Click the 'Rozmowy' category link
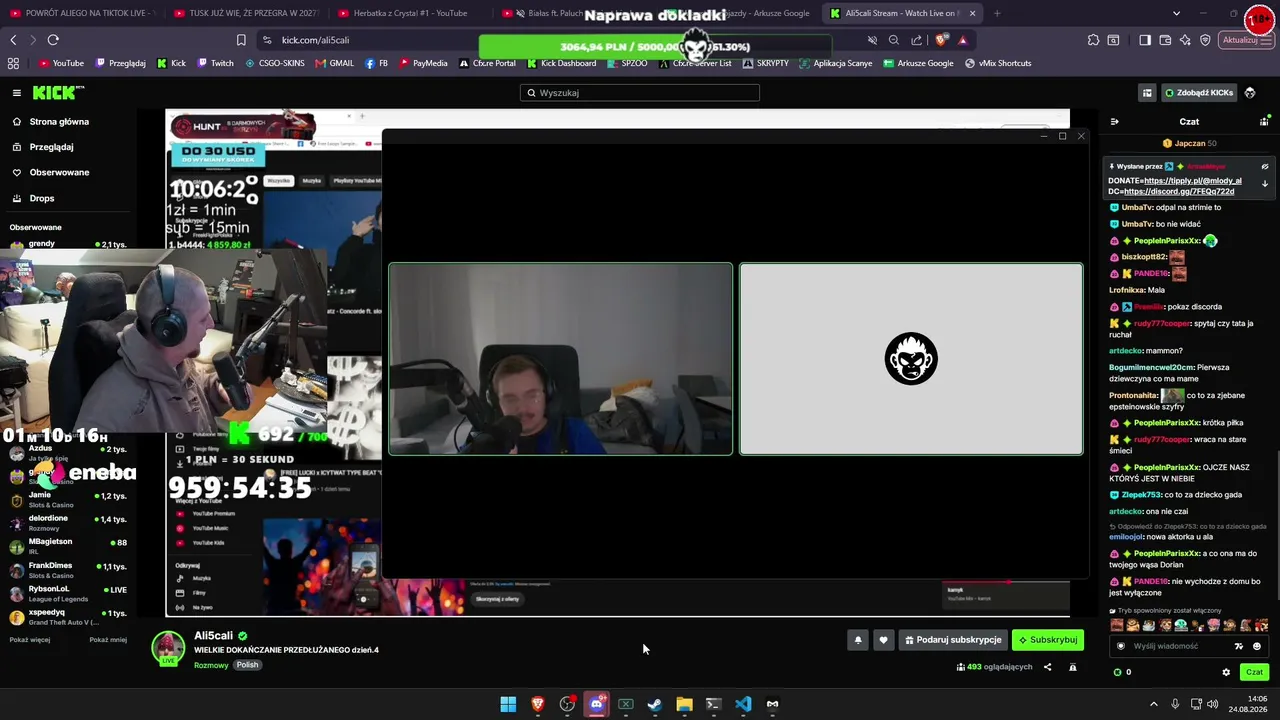 pos(211,665)
